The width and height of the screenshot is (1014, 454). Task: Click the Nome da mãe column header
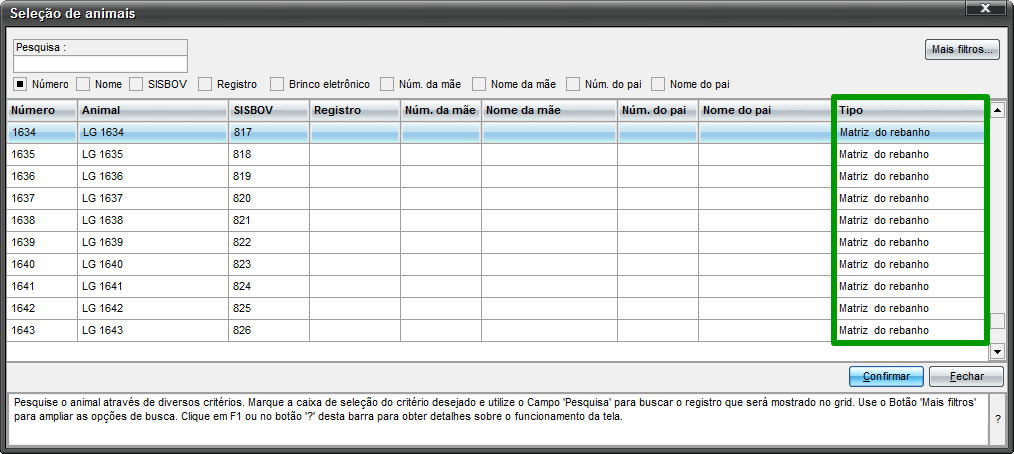point(549,111)
